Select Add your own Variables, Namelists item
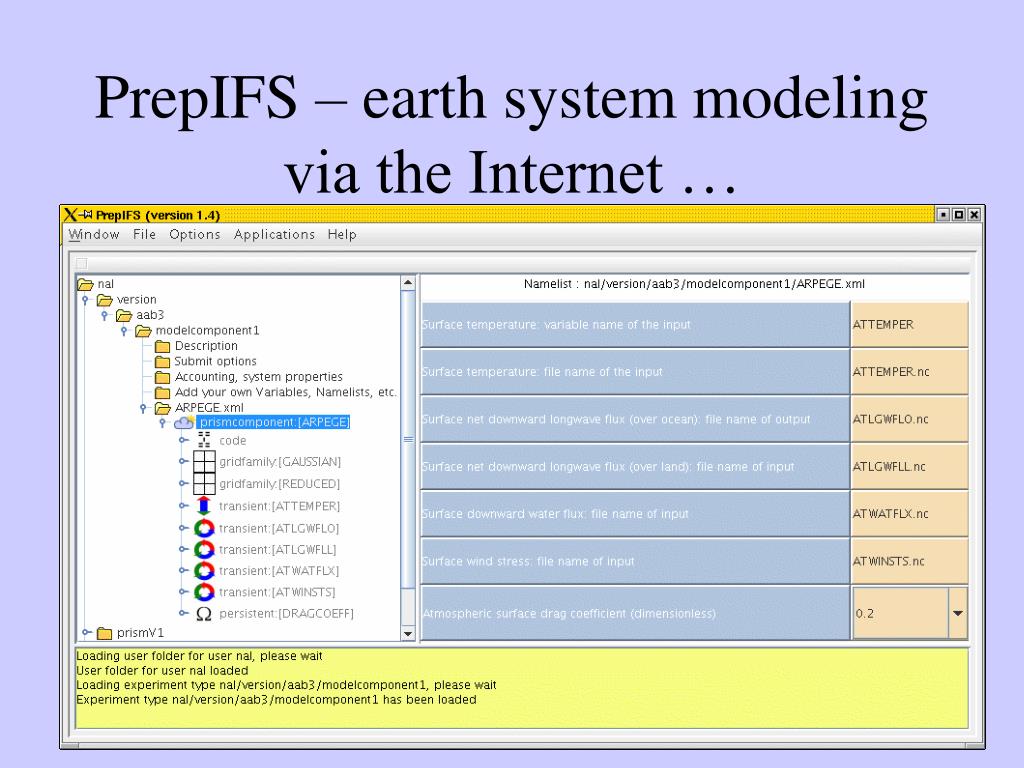Viewport: 1024px width, 768px height. (x=285, y=392)
